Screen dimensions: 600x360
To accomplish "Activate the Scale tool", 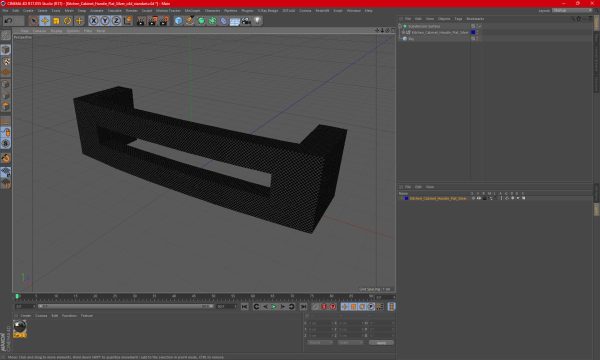I will pos(56,21).
